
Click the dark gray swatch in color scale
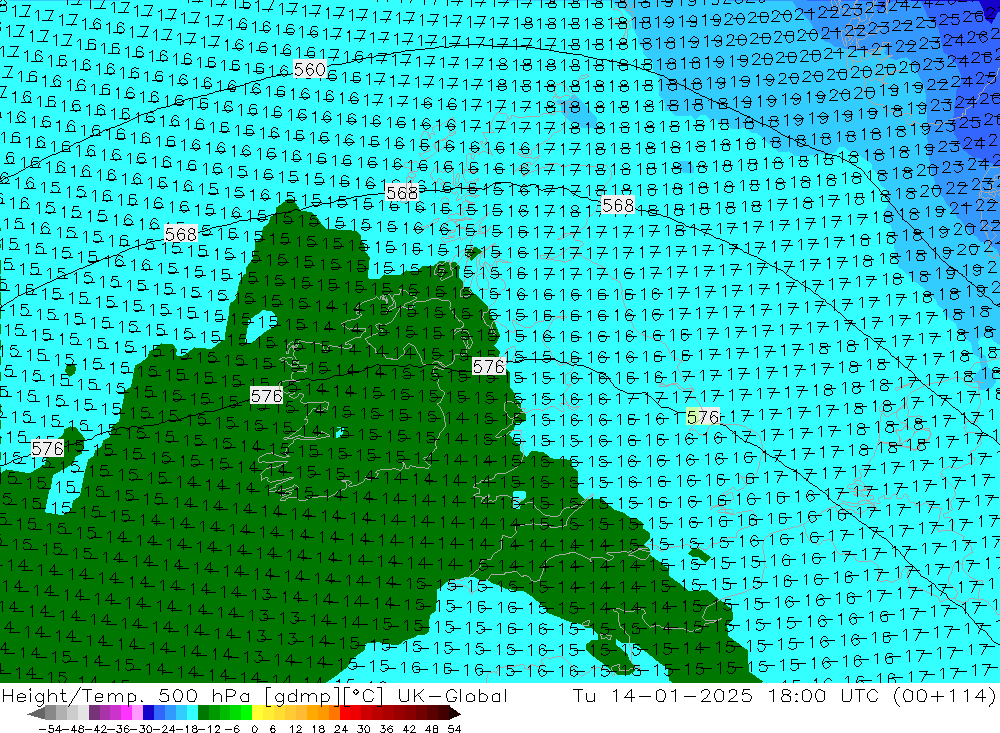(x=50, y=713)
